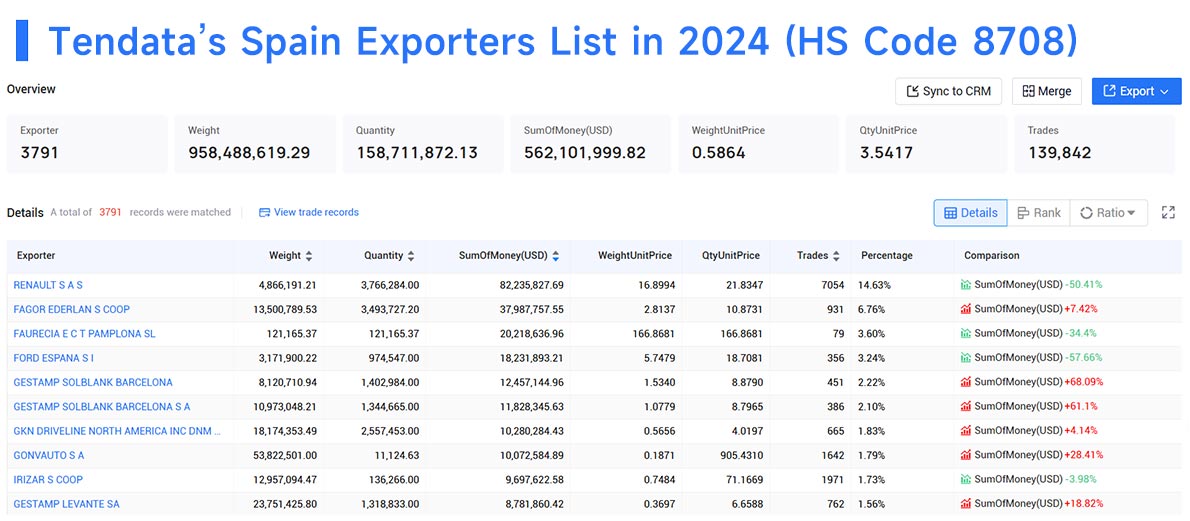Click the comparison chart icon showing +68.09%
Screen dimensions: 1190x521
tap(965, 382)
